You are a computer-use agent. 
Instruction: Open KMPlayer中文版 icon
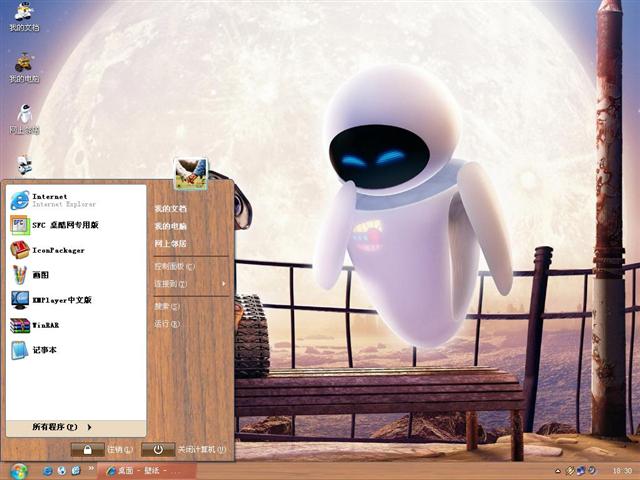click(x=20, y=300)
